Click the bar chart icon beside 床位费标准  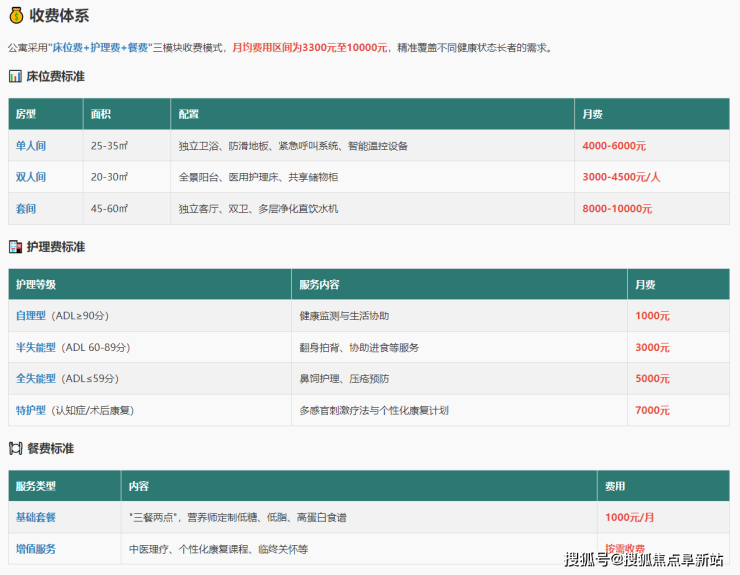pyautogui.click(x=15, y=76)
